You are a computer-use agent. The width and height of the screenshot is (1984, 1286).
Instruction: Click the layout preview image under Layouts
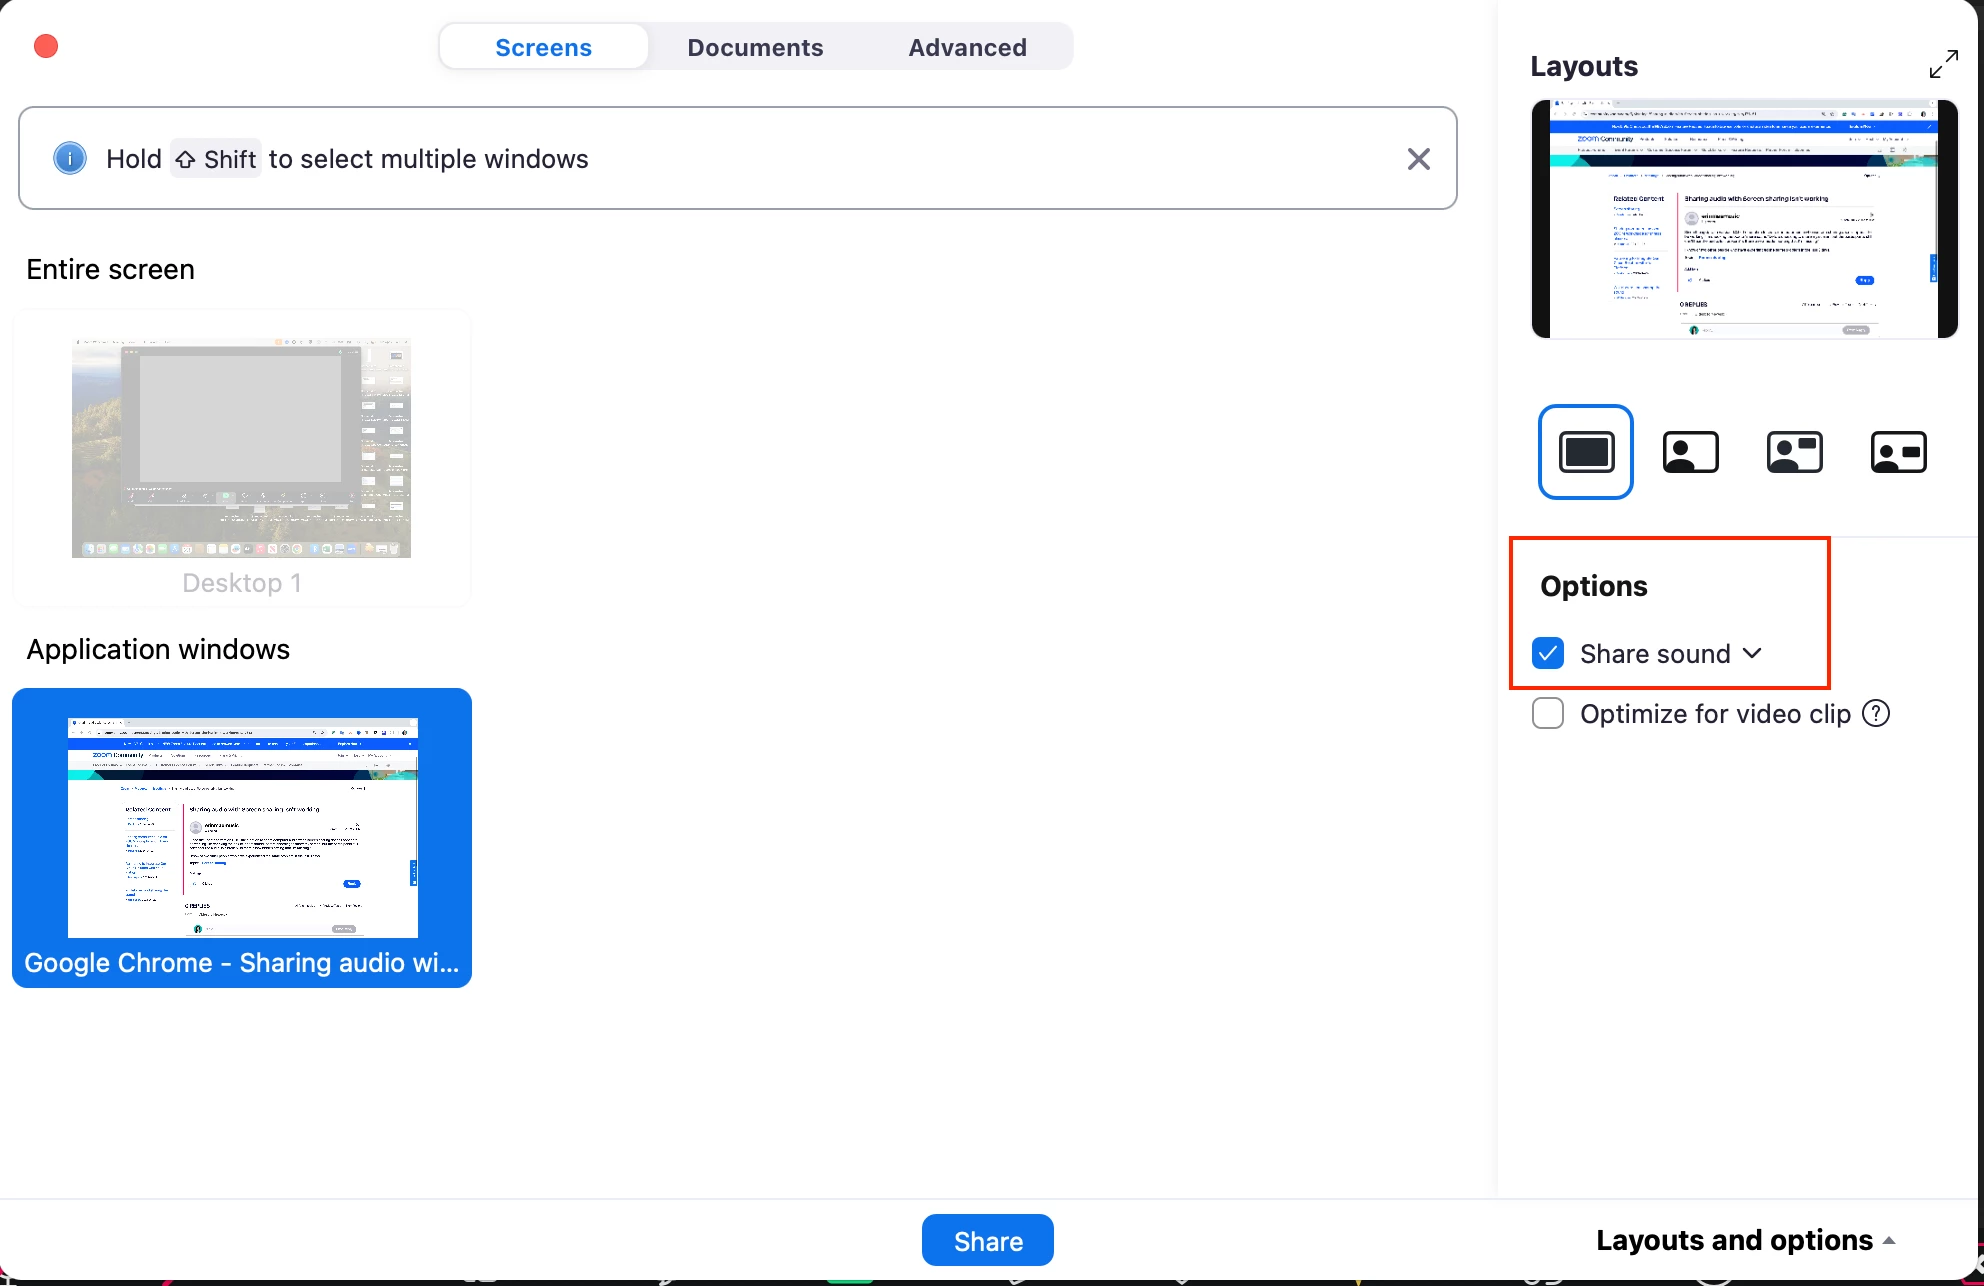pyautogui.click(x=1744, y=219)
